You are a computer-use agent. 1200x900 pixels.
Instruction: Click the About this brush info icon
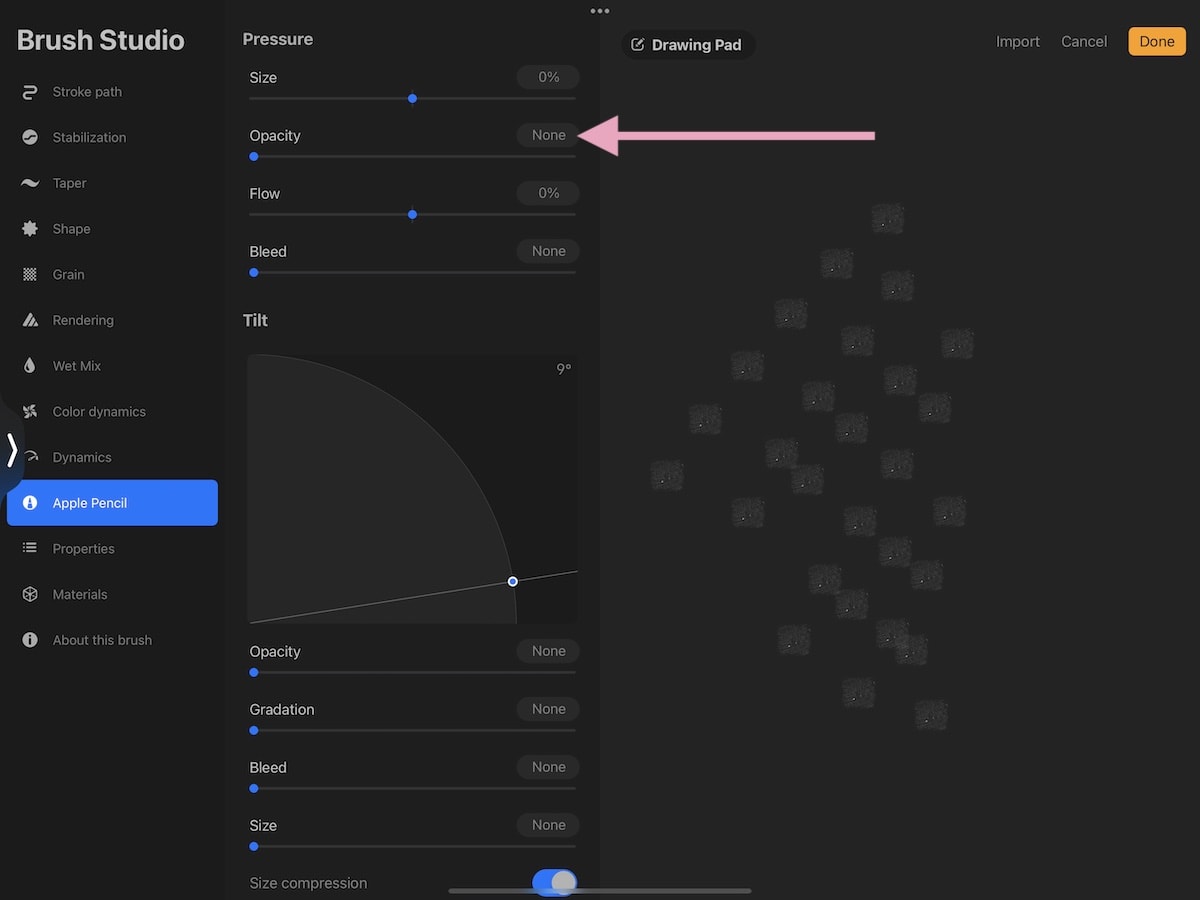pyautogui.click(x=30, y=640)
